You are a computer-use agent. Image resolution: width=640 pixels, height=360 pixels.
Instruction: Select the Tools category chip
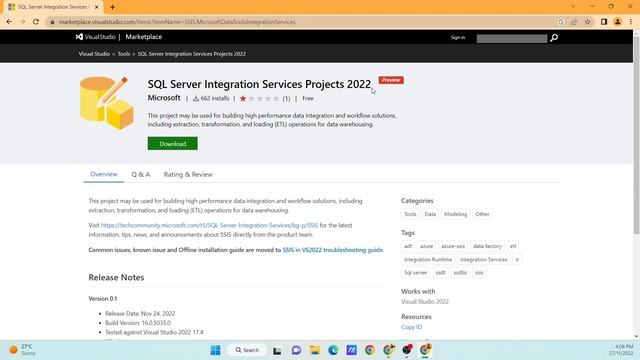[410, 214]
